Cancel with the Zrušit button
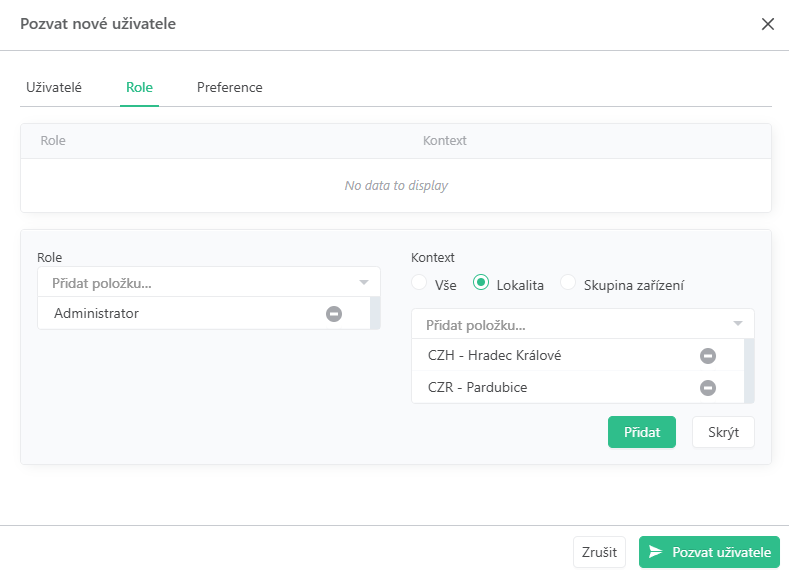Viewport: 789px width, 573px height. pyautogui.click(x=599, y=552)
